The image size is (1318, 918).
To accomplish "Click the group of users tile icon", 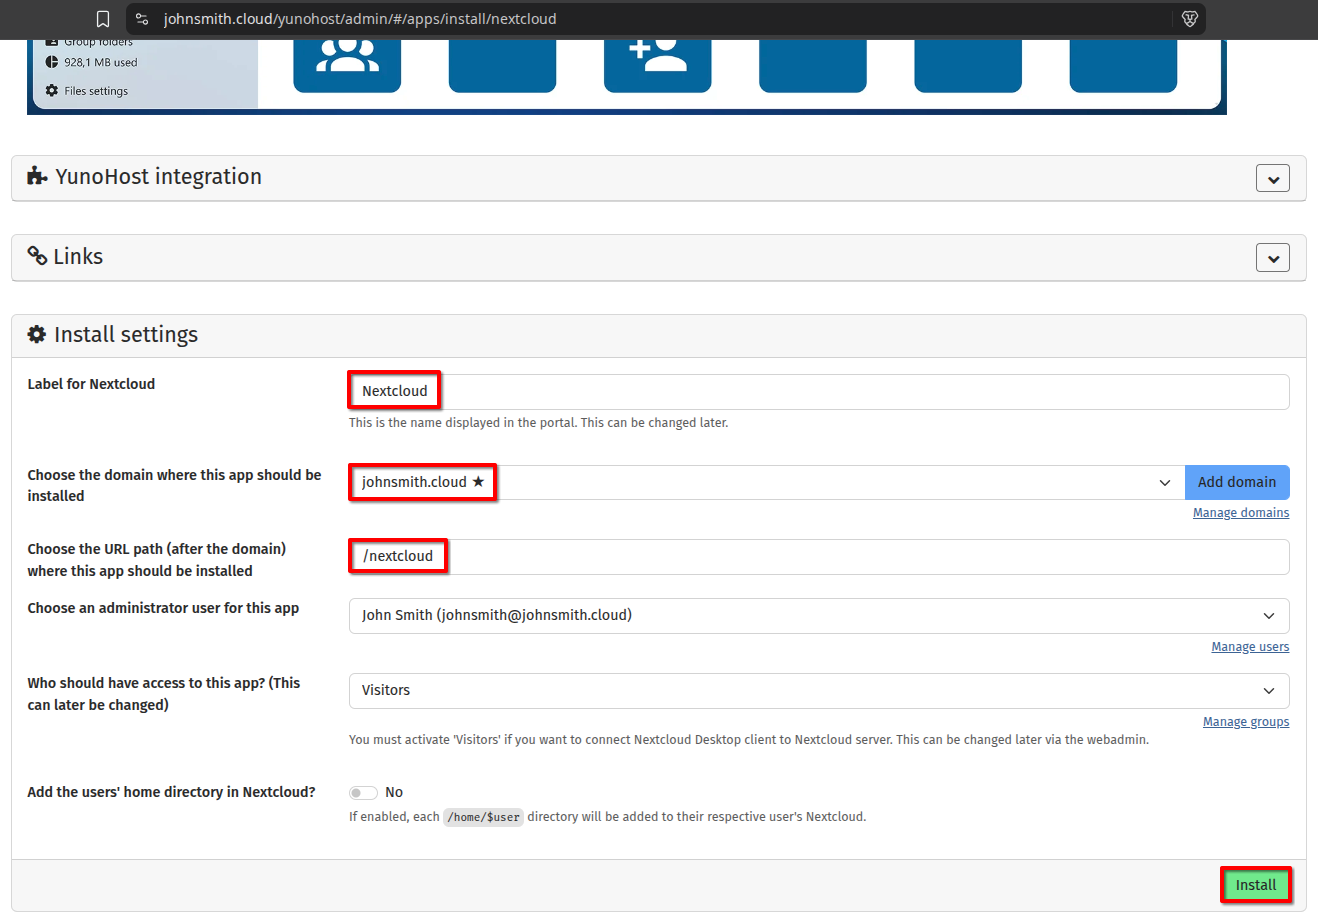I will tap(347, 56).
